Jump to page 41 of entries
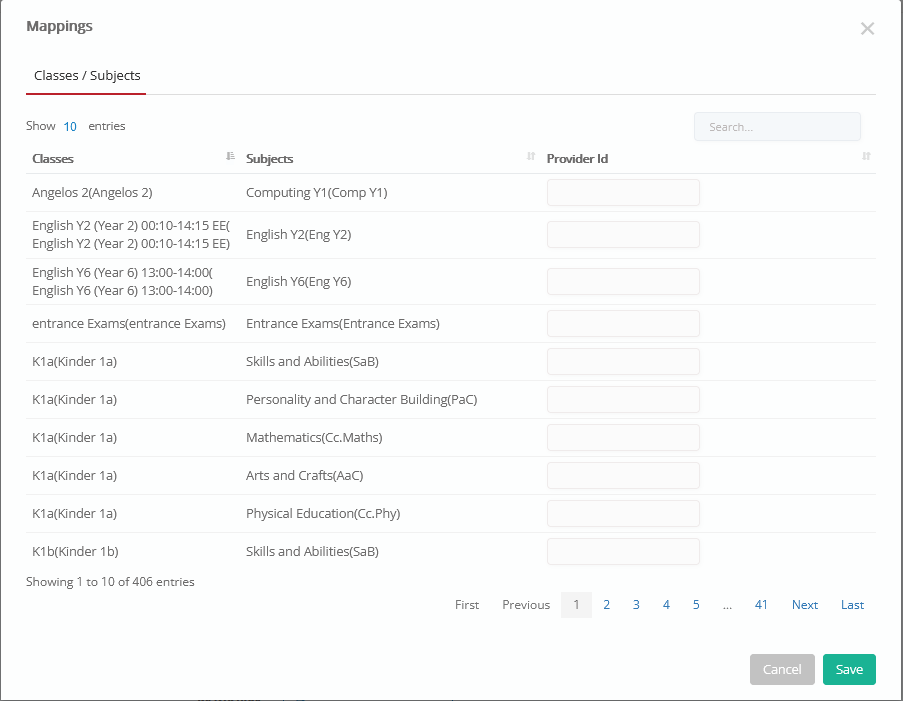Screen dimensions: 903x701 (x=761, y=605)
